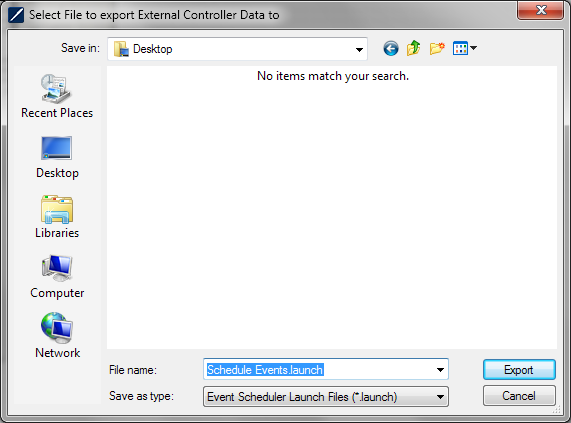Go back to last folder visited

391,48
